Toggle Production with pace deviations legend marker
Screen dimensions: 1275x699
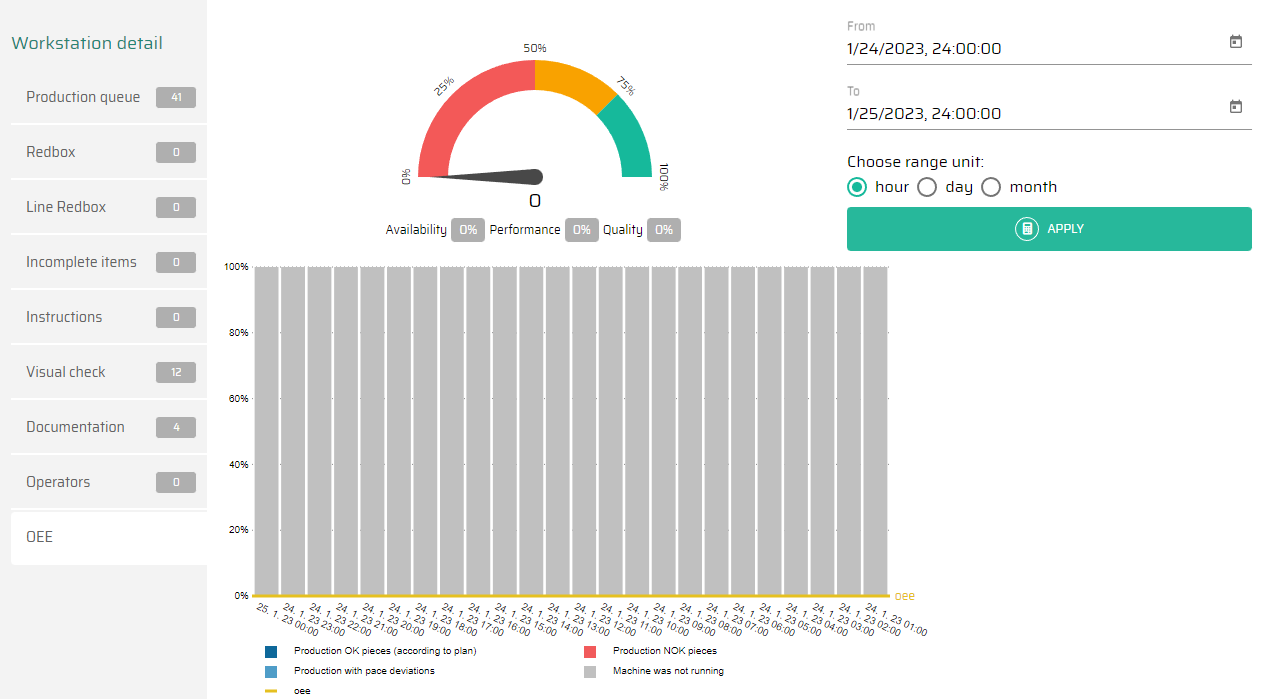click(x=271, y=671)
